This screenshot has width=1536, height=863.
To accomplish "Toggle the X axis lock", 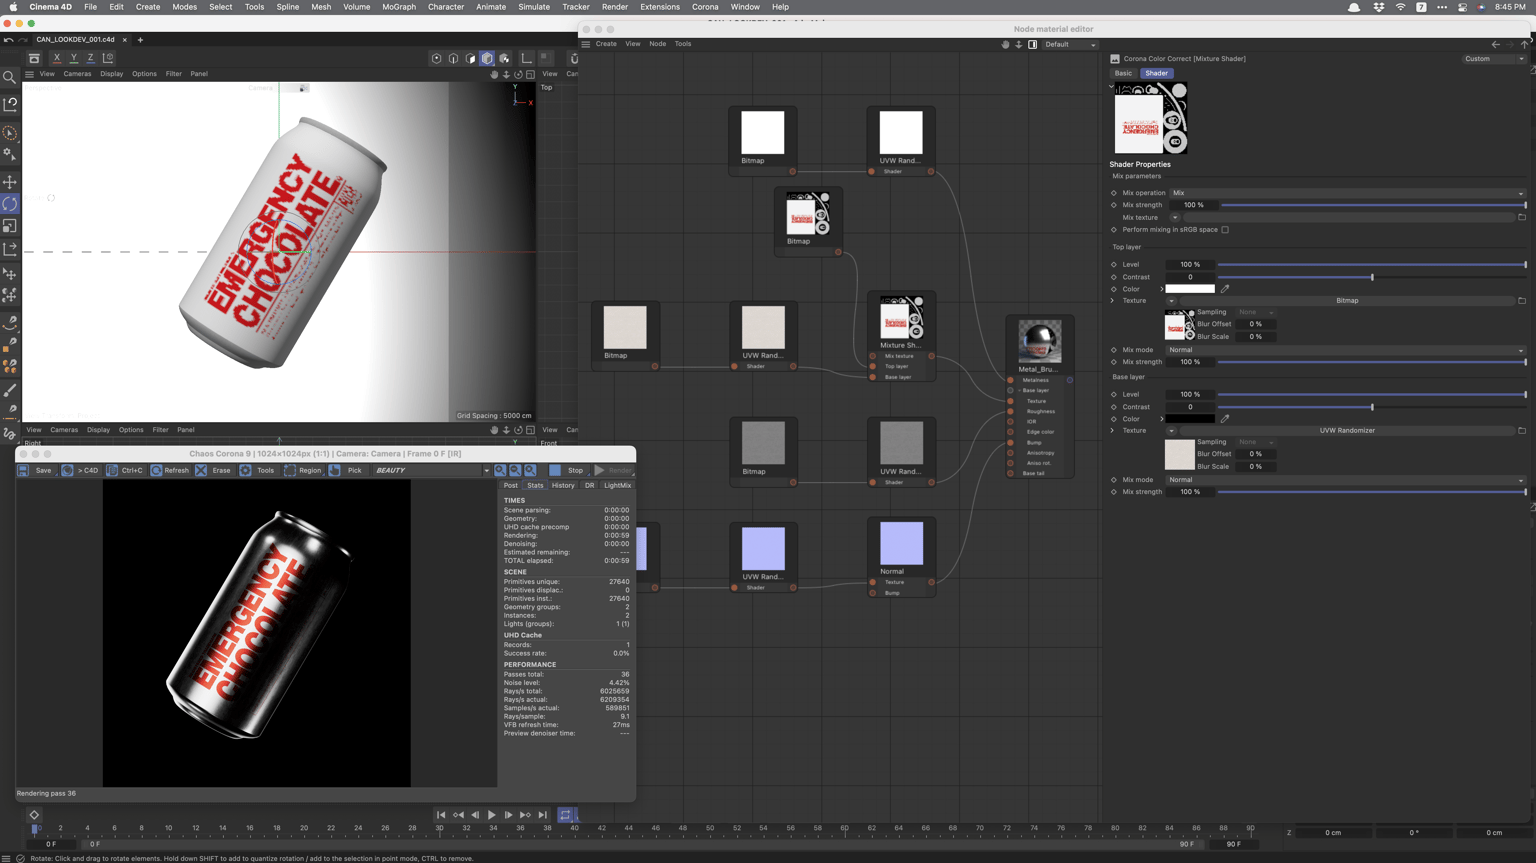I will click(57, 58).
